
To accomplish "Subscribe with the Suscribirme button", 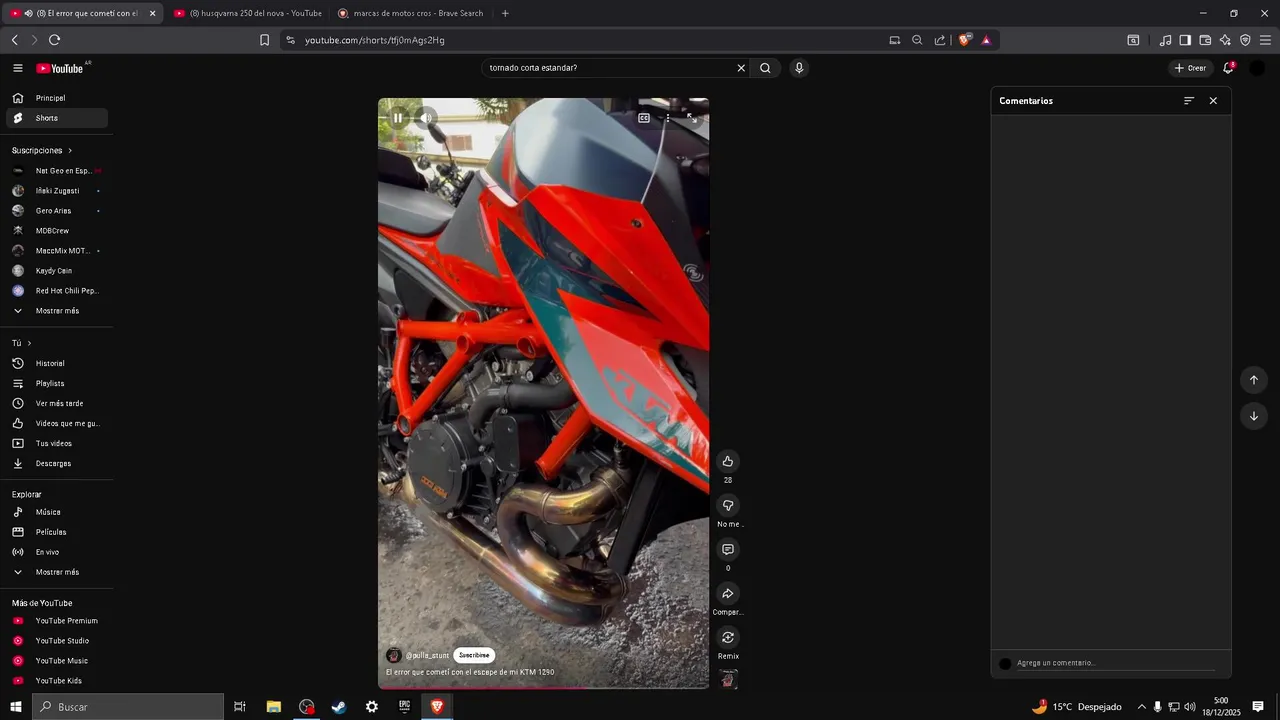I will [x=474, y=655].
